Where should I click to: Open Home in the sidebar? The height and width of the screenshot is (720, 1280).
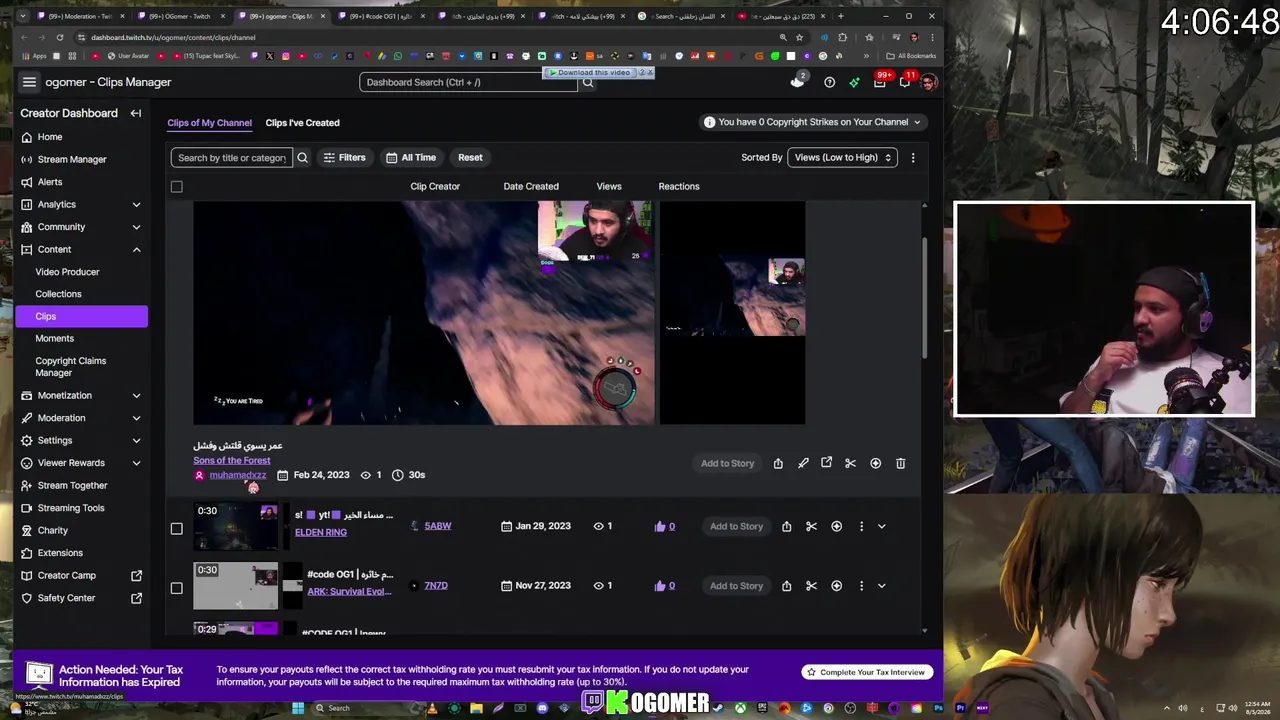(49, 137)
